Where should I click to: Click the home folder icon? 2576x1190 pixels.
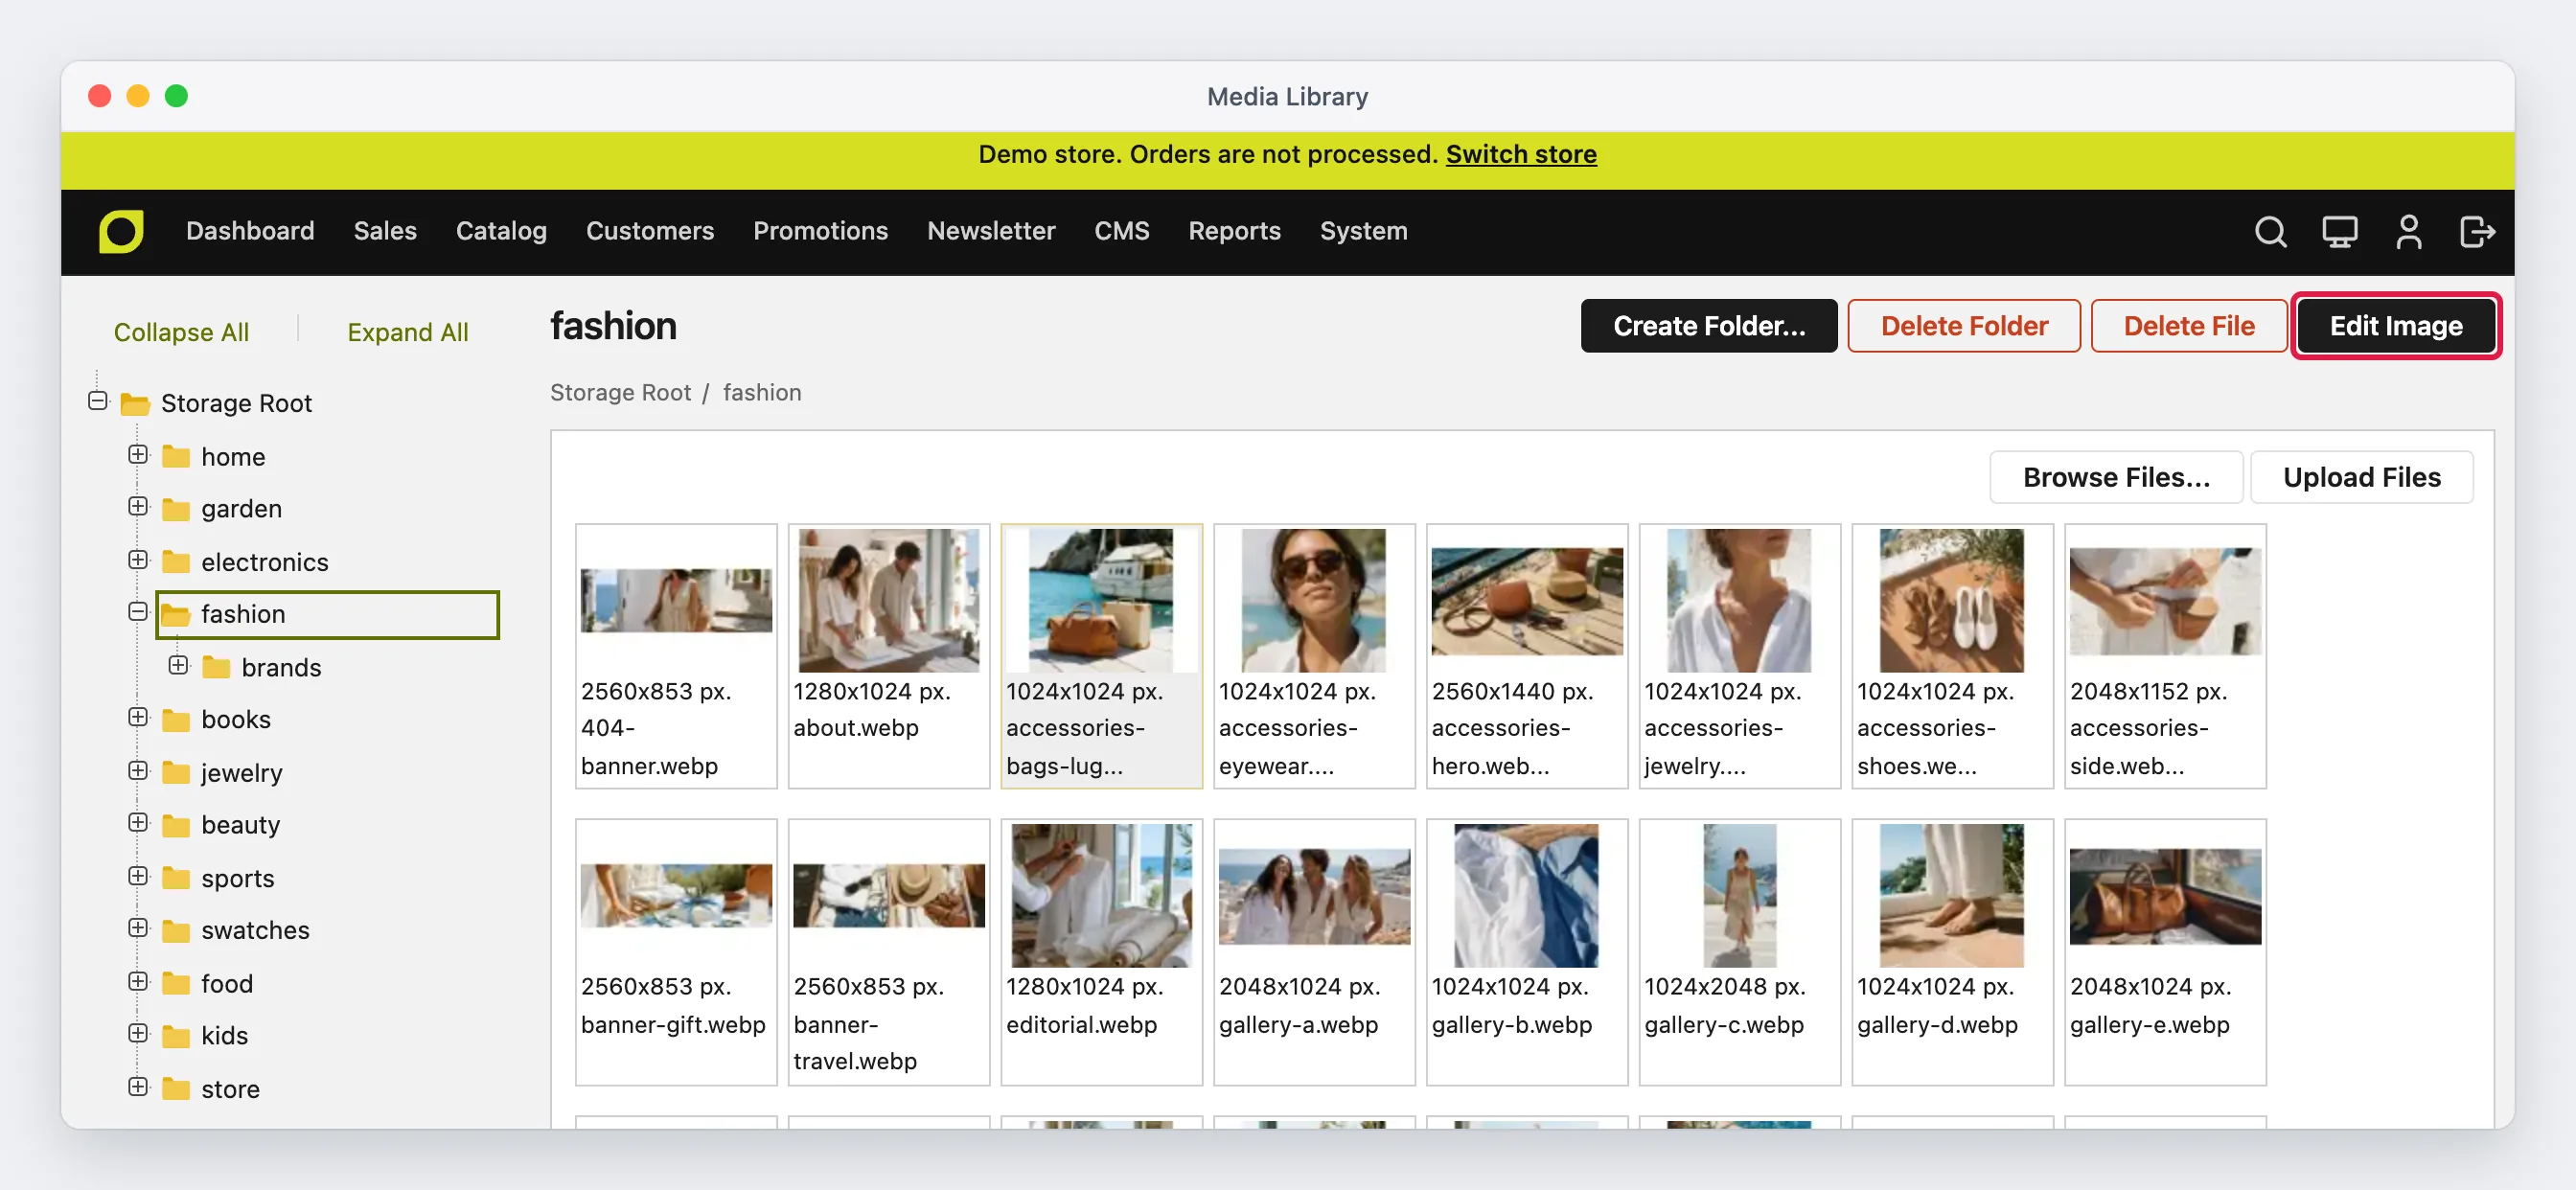(176, 456)
